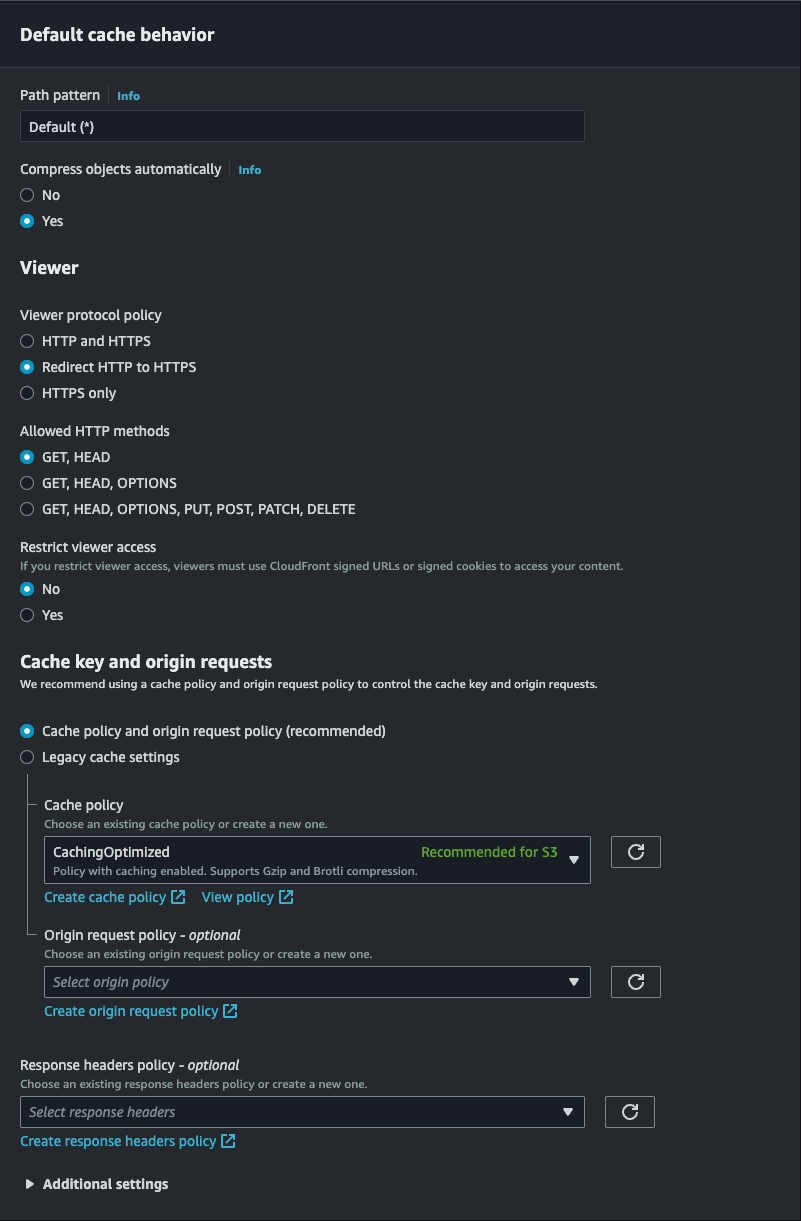801x1221 pixels.
Task: Choose HTTPS only viewer protocol policy
Action: 27,393
